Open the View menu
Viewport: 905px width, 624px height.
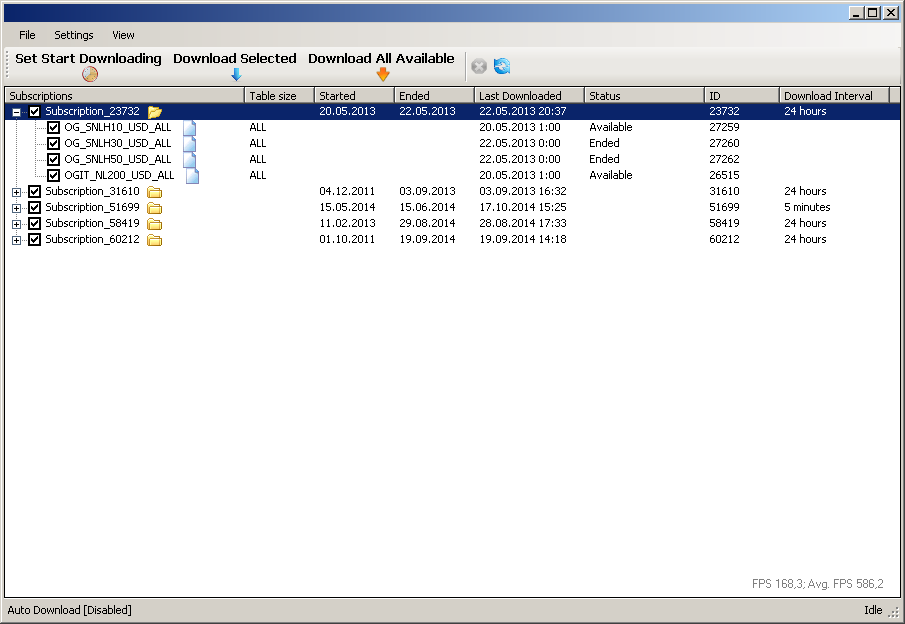tap(124, 35)
